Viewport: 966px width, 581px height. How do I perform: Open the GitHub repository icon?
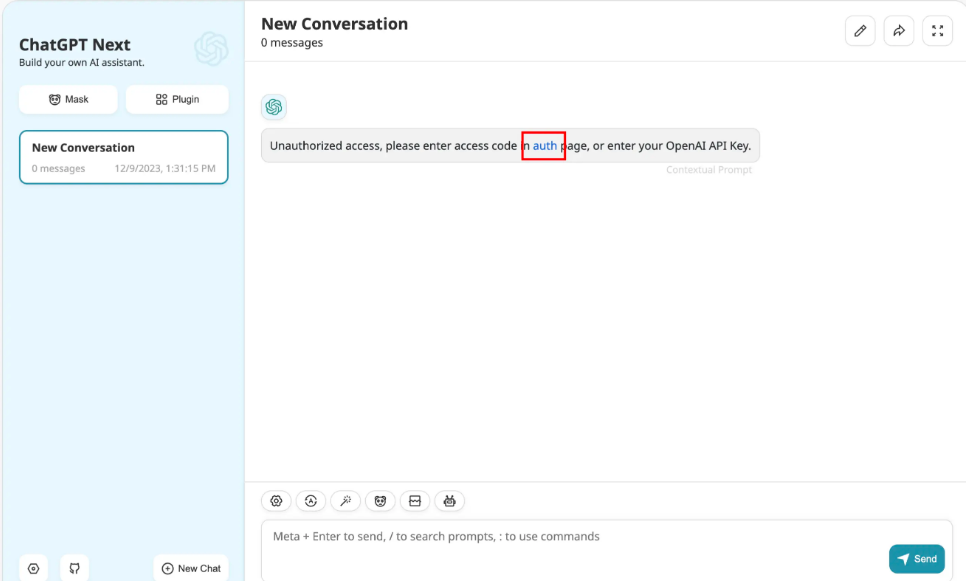point(75,568)
